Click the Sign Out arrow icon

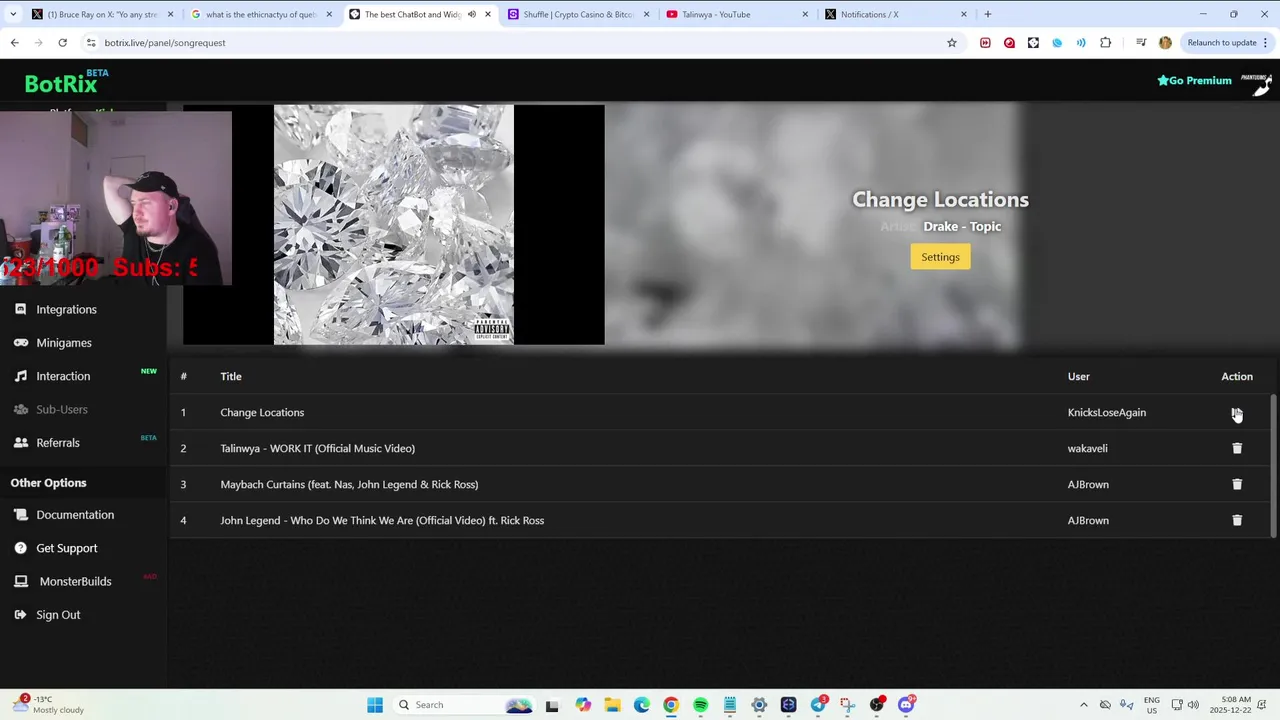tap(20, 614)
